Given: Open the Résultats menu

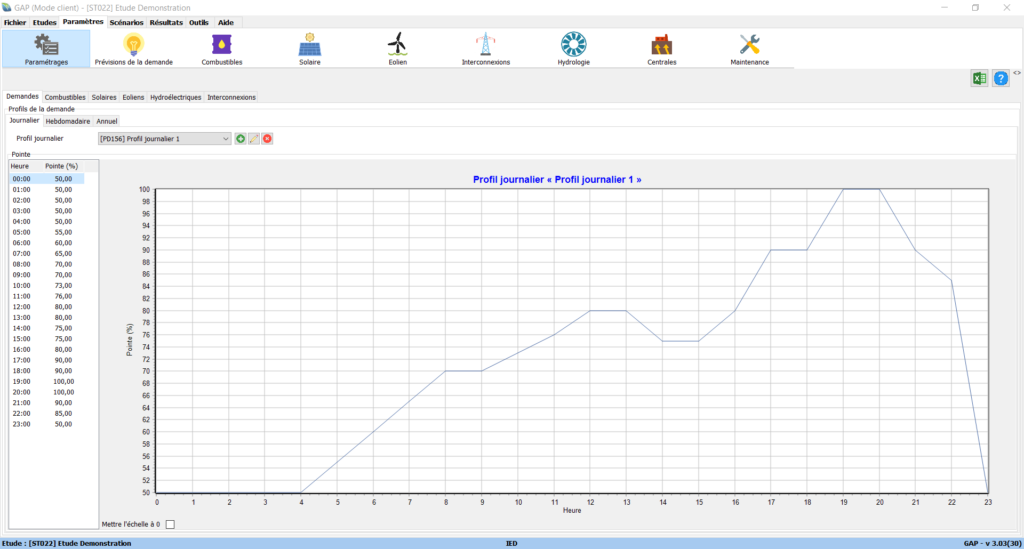Looking at the screenshot, I should pyautogui.click(x=166, y=22).
